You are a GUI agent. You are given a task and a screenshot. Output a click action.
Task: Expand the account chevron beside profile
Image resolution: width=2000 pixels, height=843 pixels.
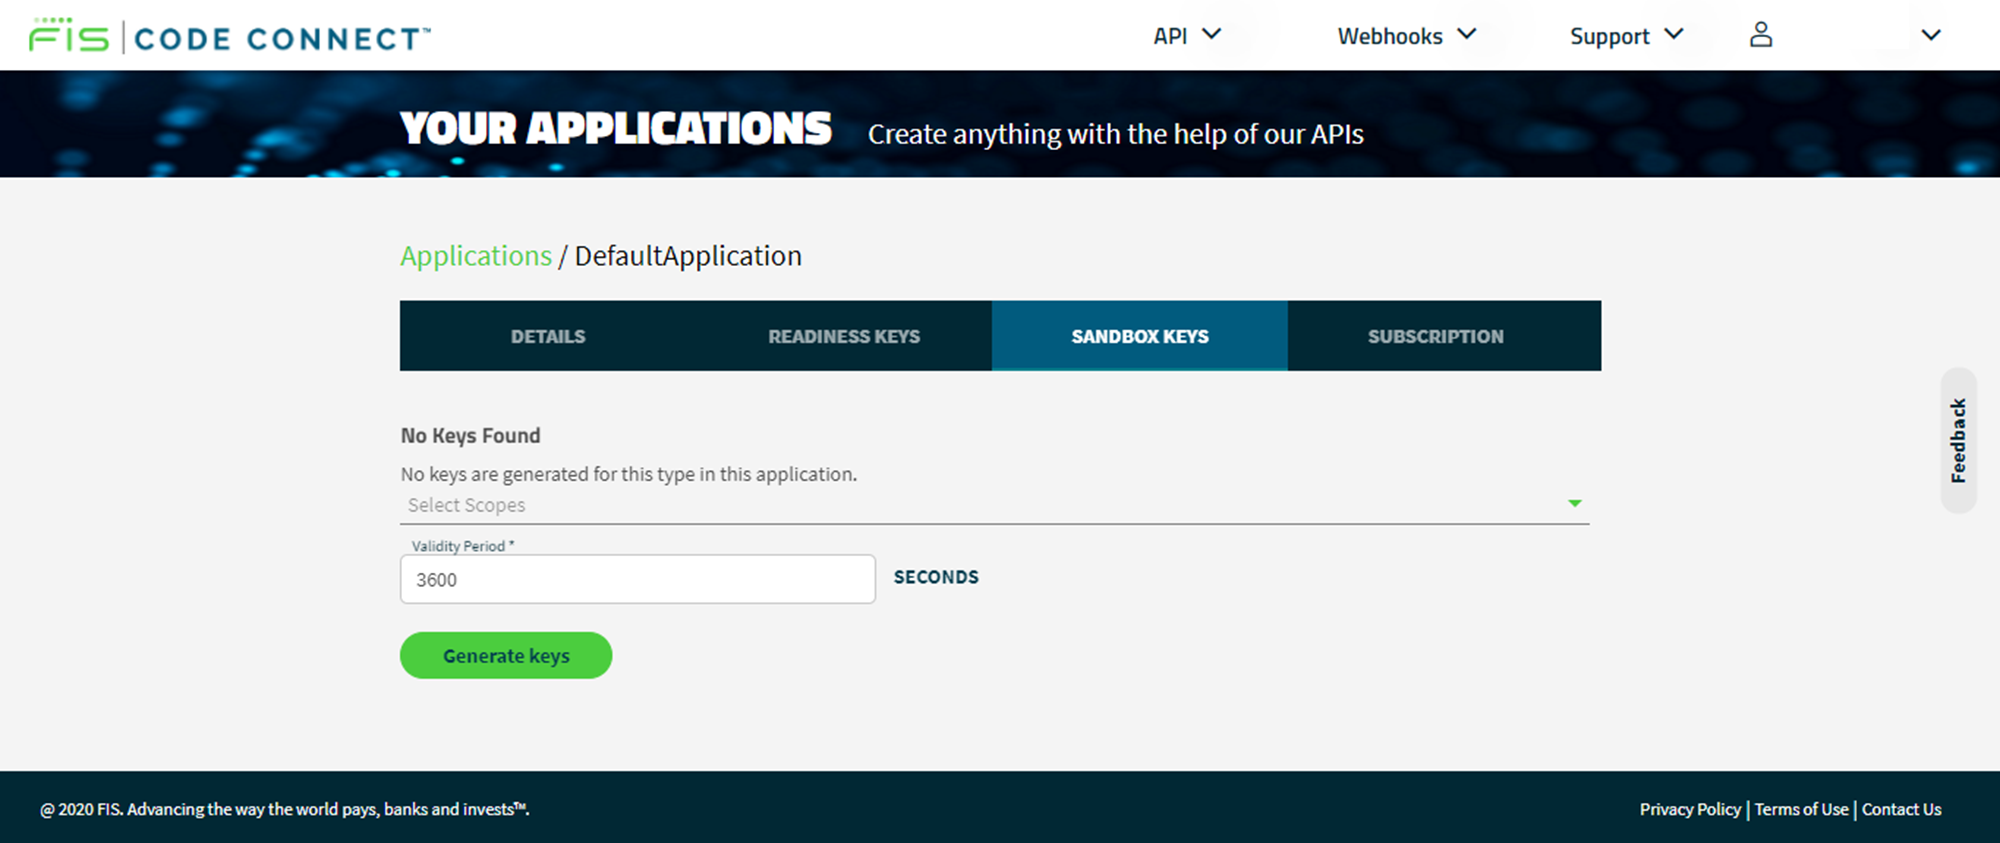coord(1931,36)
